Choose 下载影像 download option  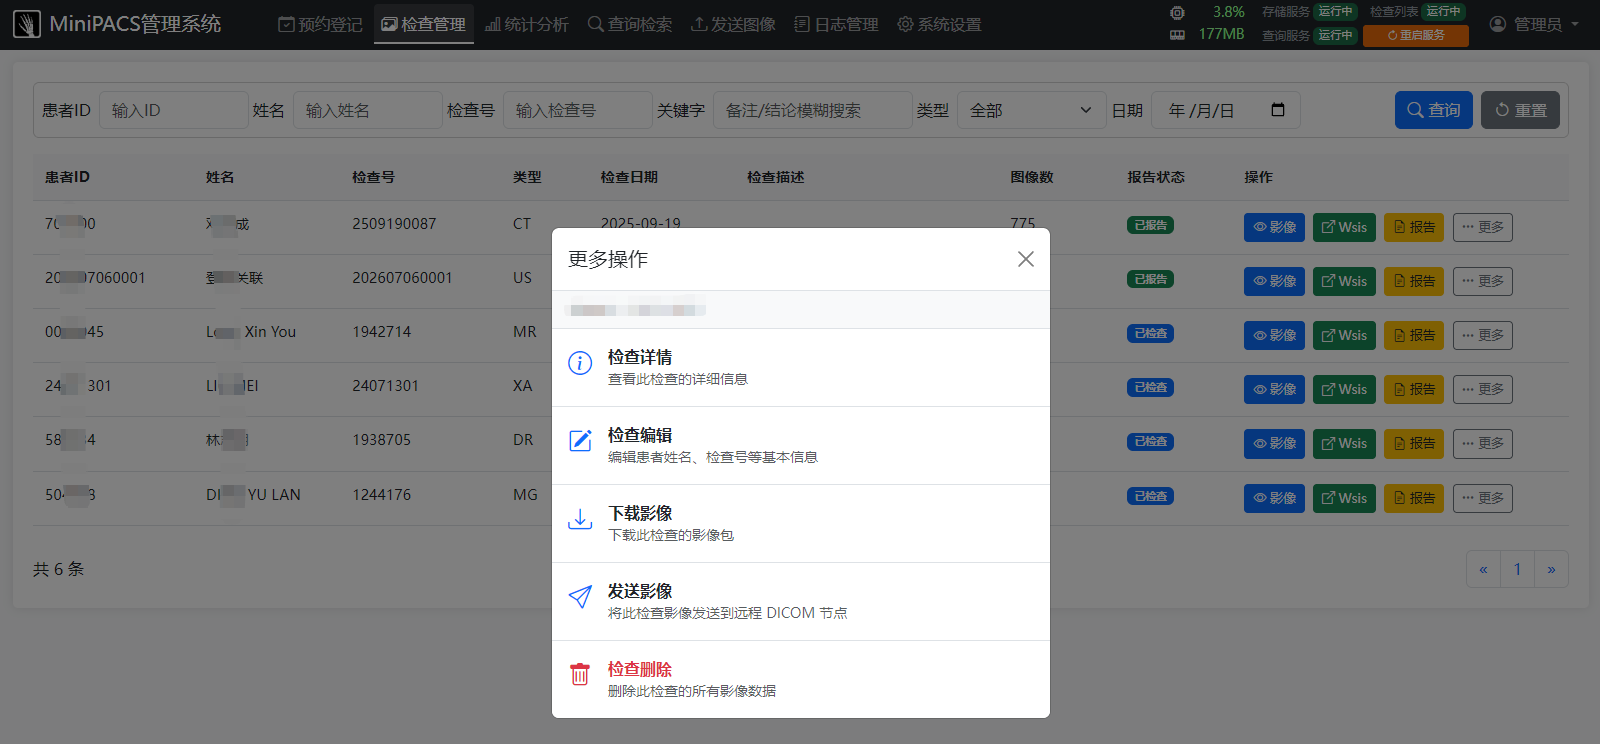800,523
